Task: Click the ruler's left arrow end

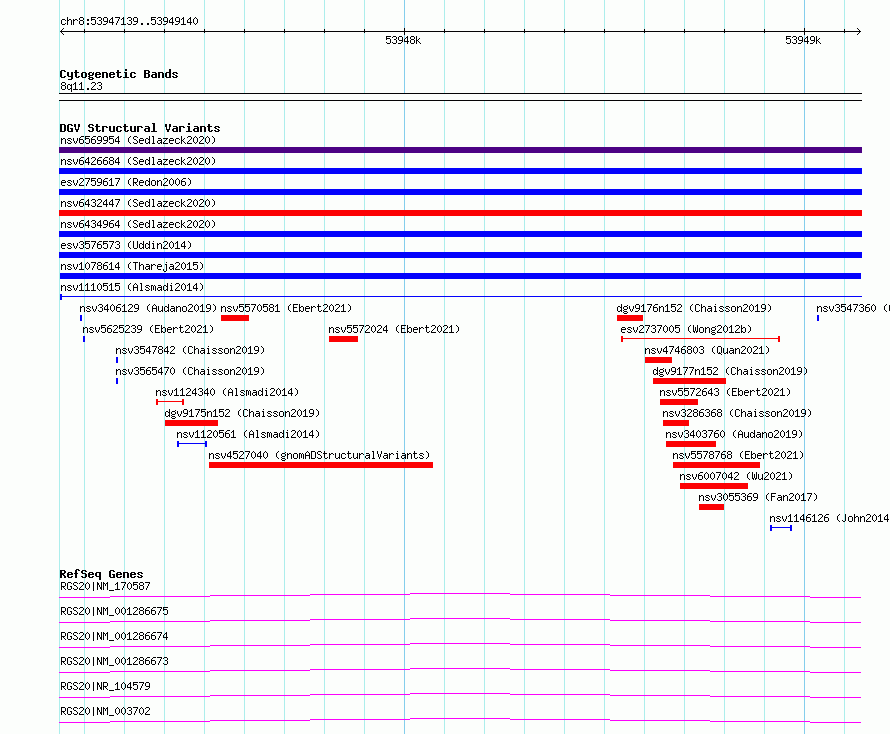Action: click(62, 31)
